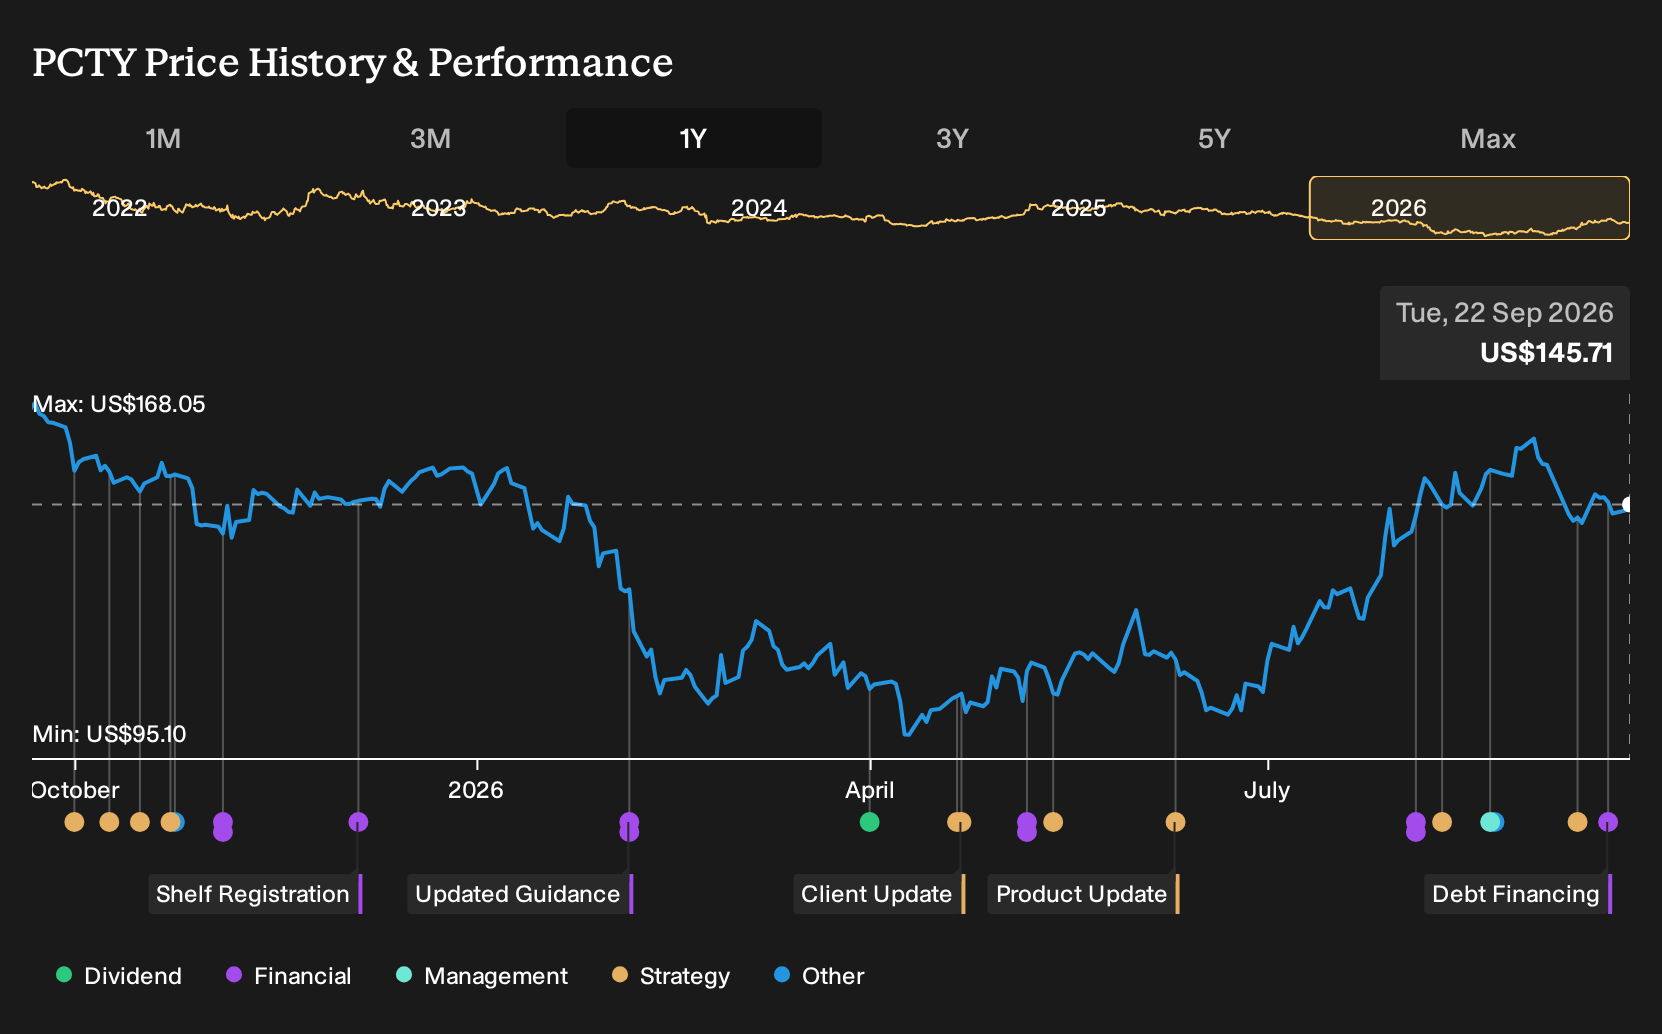Click the Max: US$168.05 label

click(x=119, y=404)
